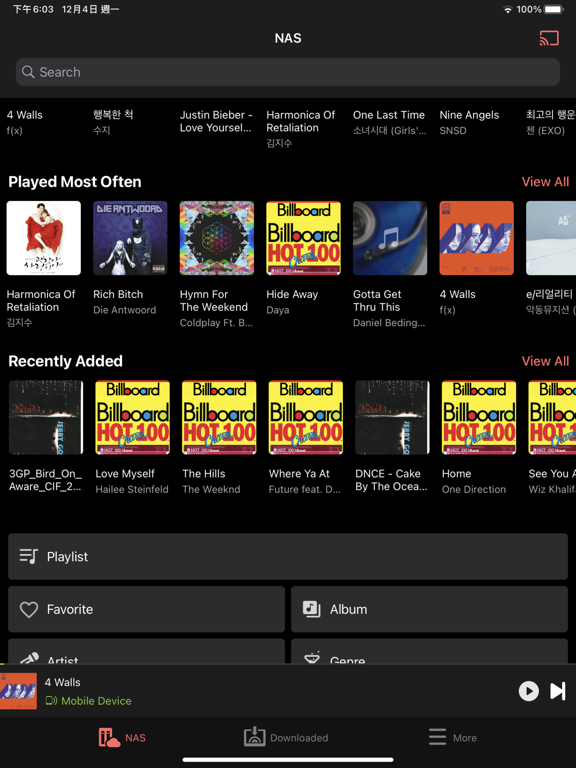This screenshot has width=576, height=768.
Task: Open See You Again Wiz Khalifa cover
Action: tap(552, 417)
